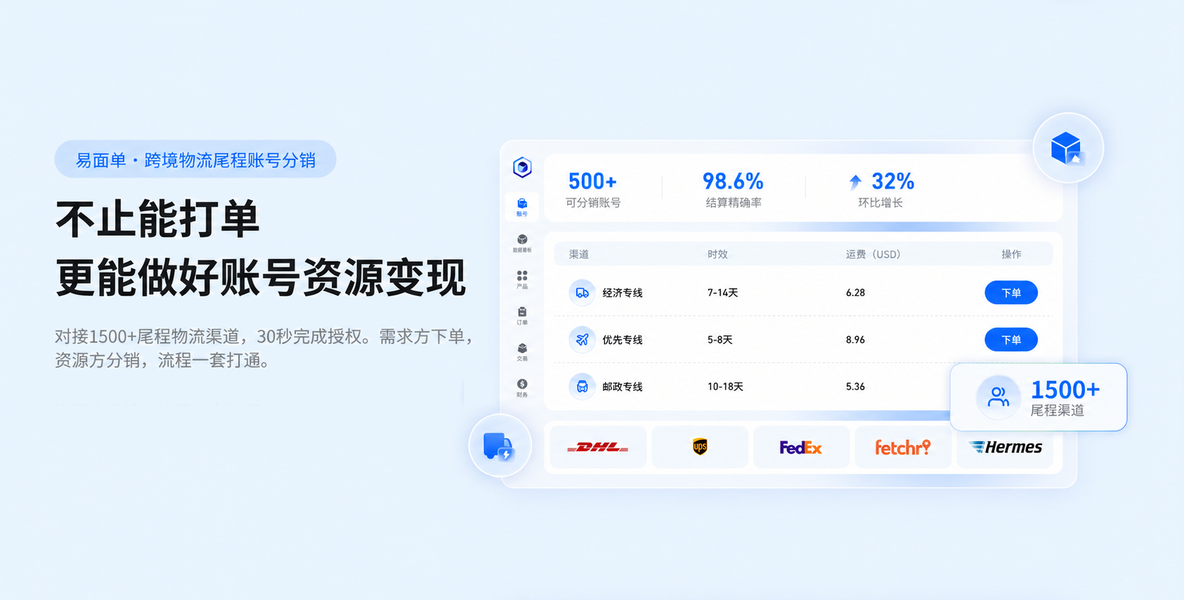Click the airplane icon for 优先专线
This screenshot has height=600, width=1184.
coord(582,340)
